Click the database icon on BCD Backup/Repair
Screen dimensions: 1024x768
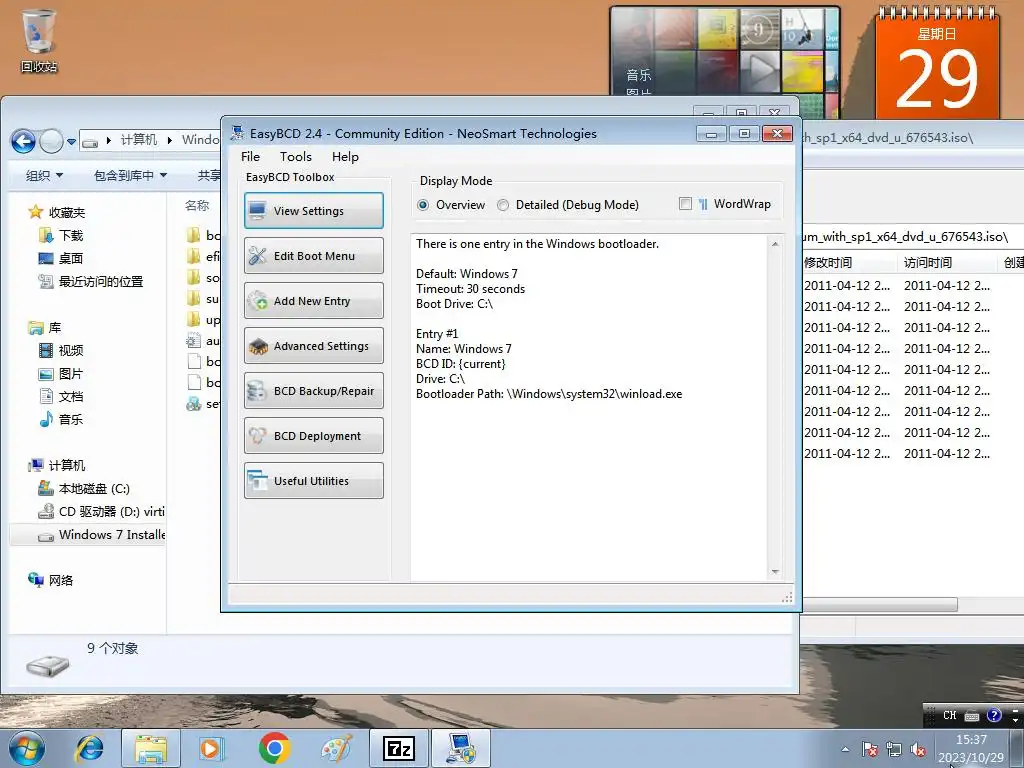(257, 391)
